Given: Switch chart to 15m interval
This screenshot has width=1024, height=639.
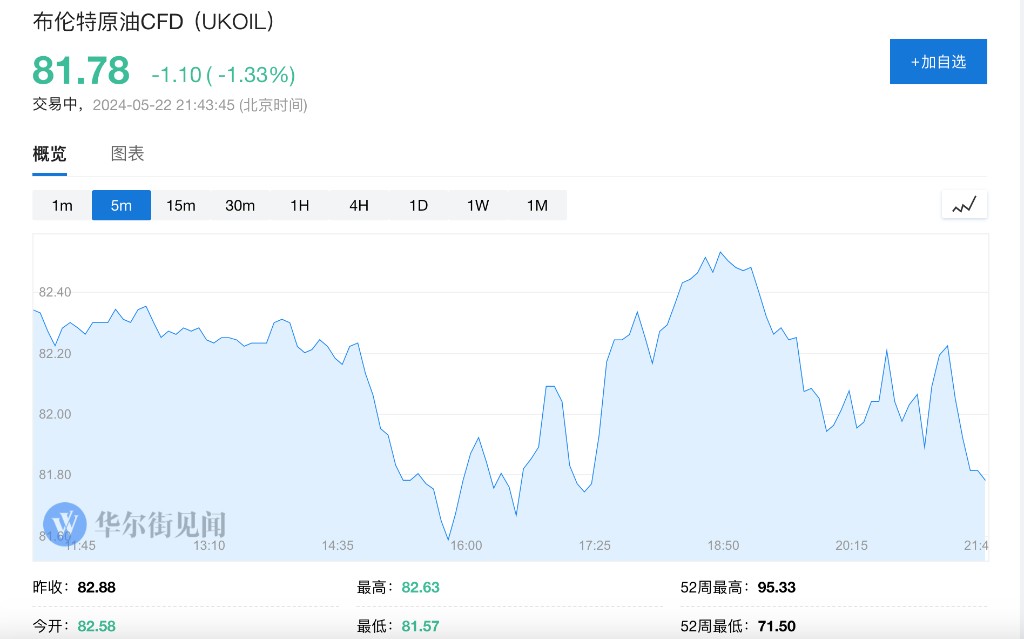Looking at the screenshot, I should 180,205.
